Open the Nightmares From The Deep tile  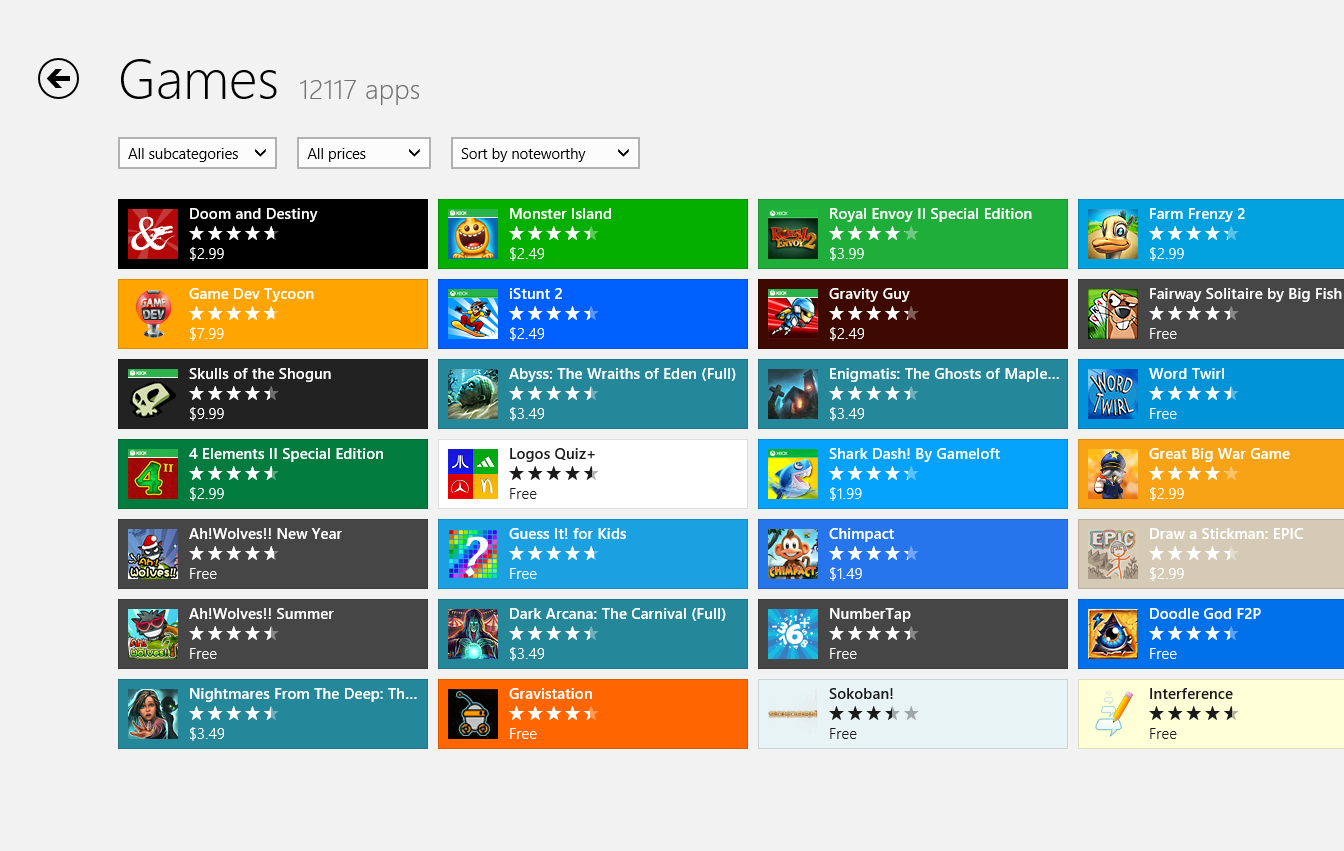272,713
